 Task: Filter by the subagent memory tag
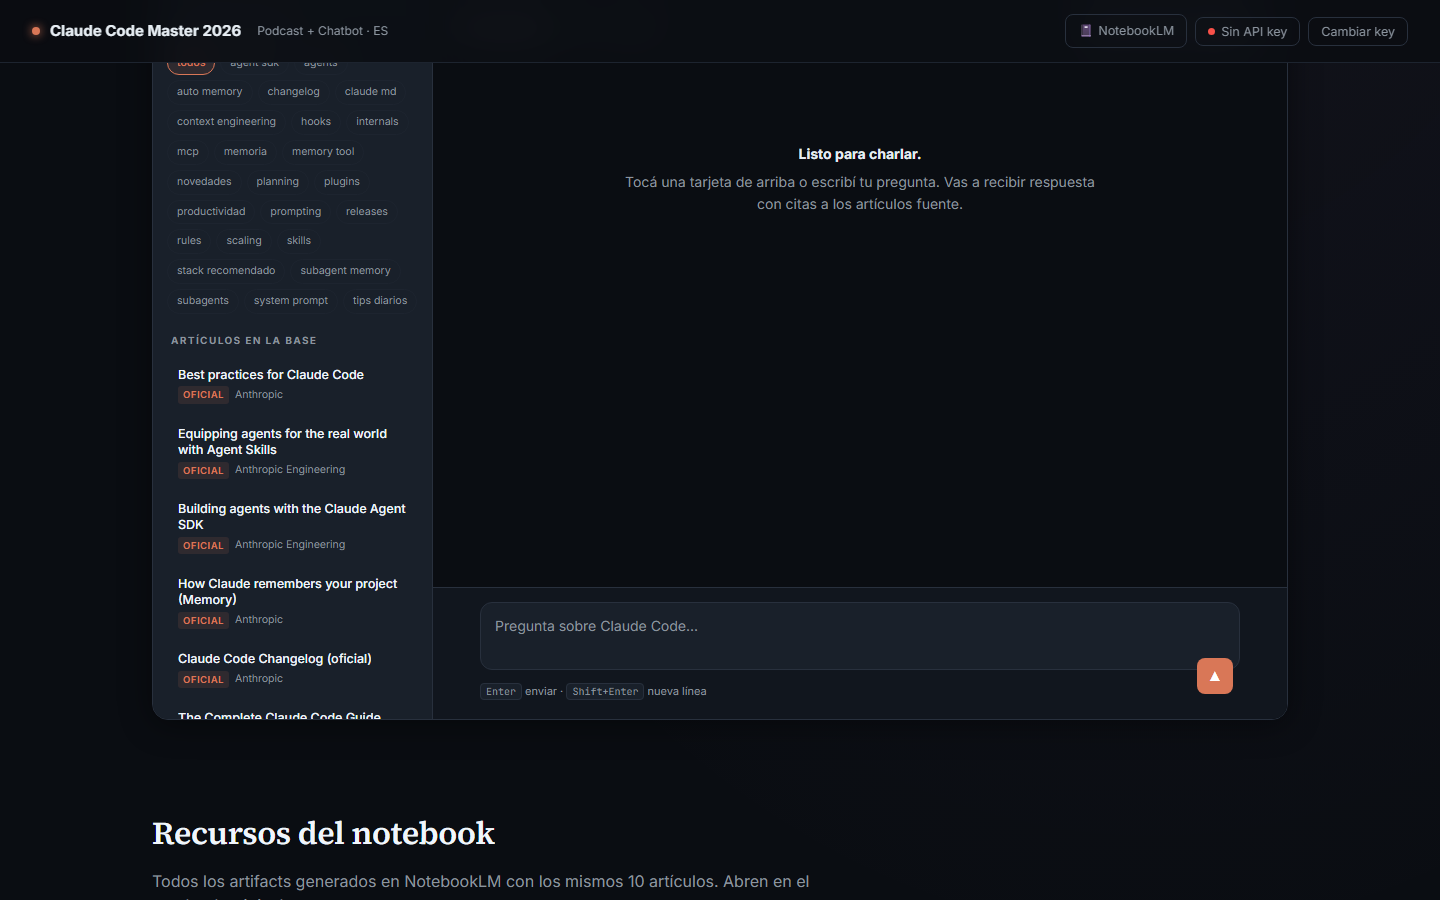[x=345, y=270]
